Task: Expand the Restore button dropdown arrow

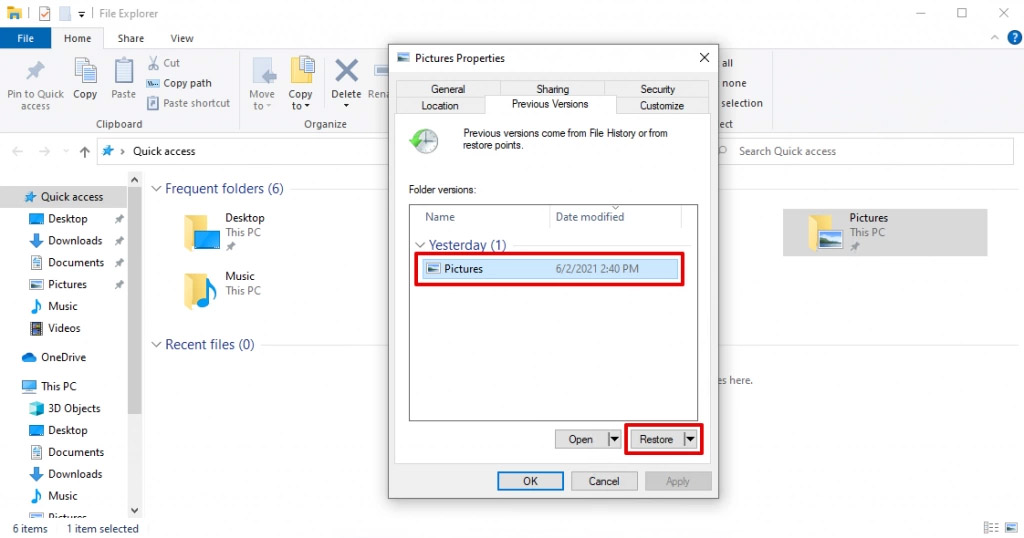Action: [x=690, y=439]
